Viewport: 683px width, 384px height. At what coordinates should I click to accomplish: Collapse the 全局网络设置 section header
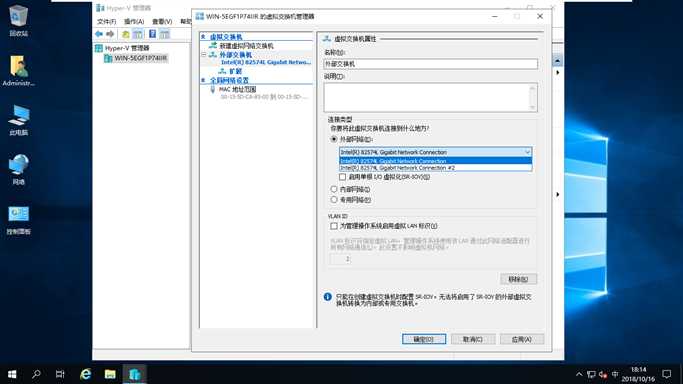coord(203,81)
